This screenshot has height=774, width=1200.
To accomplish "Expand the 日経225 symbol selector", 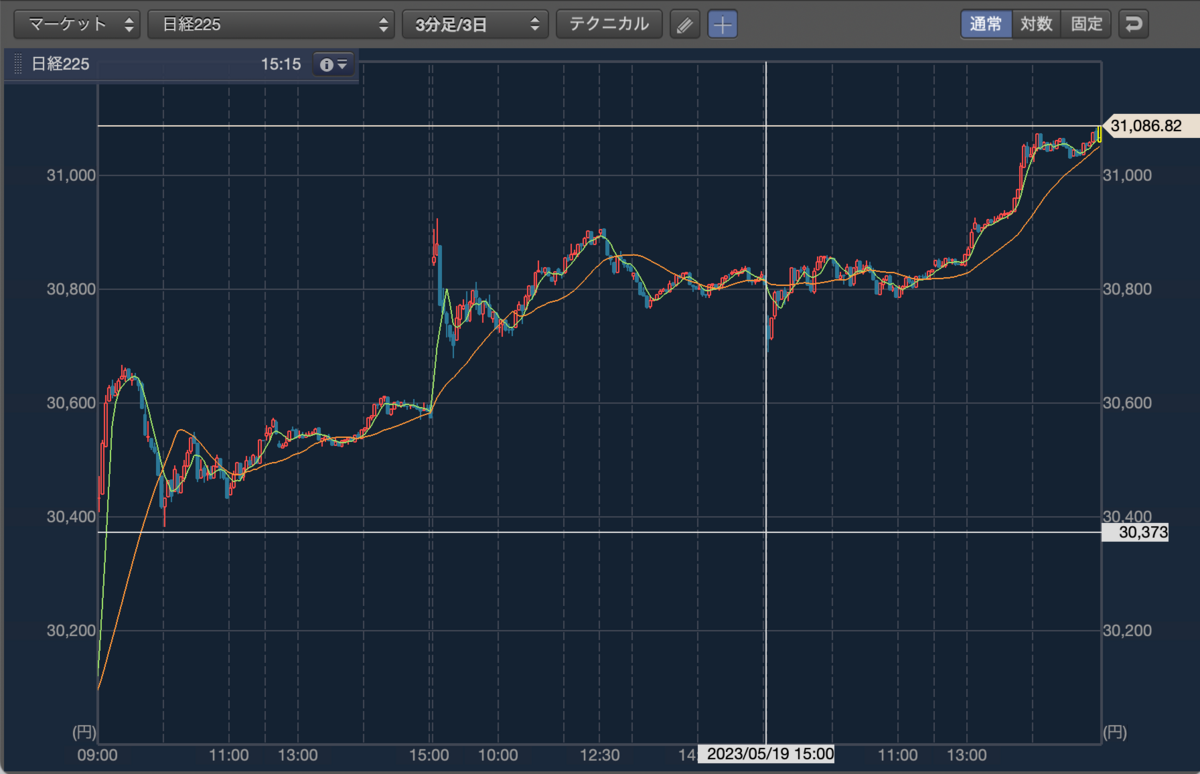I will [x=271, y=24].
